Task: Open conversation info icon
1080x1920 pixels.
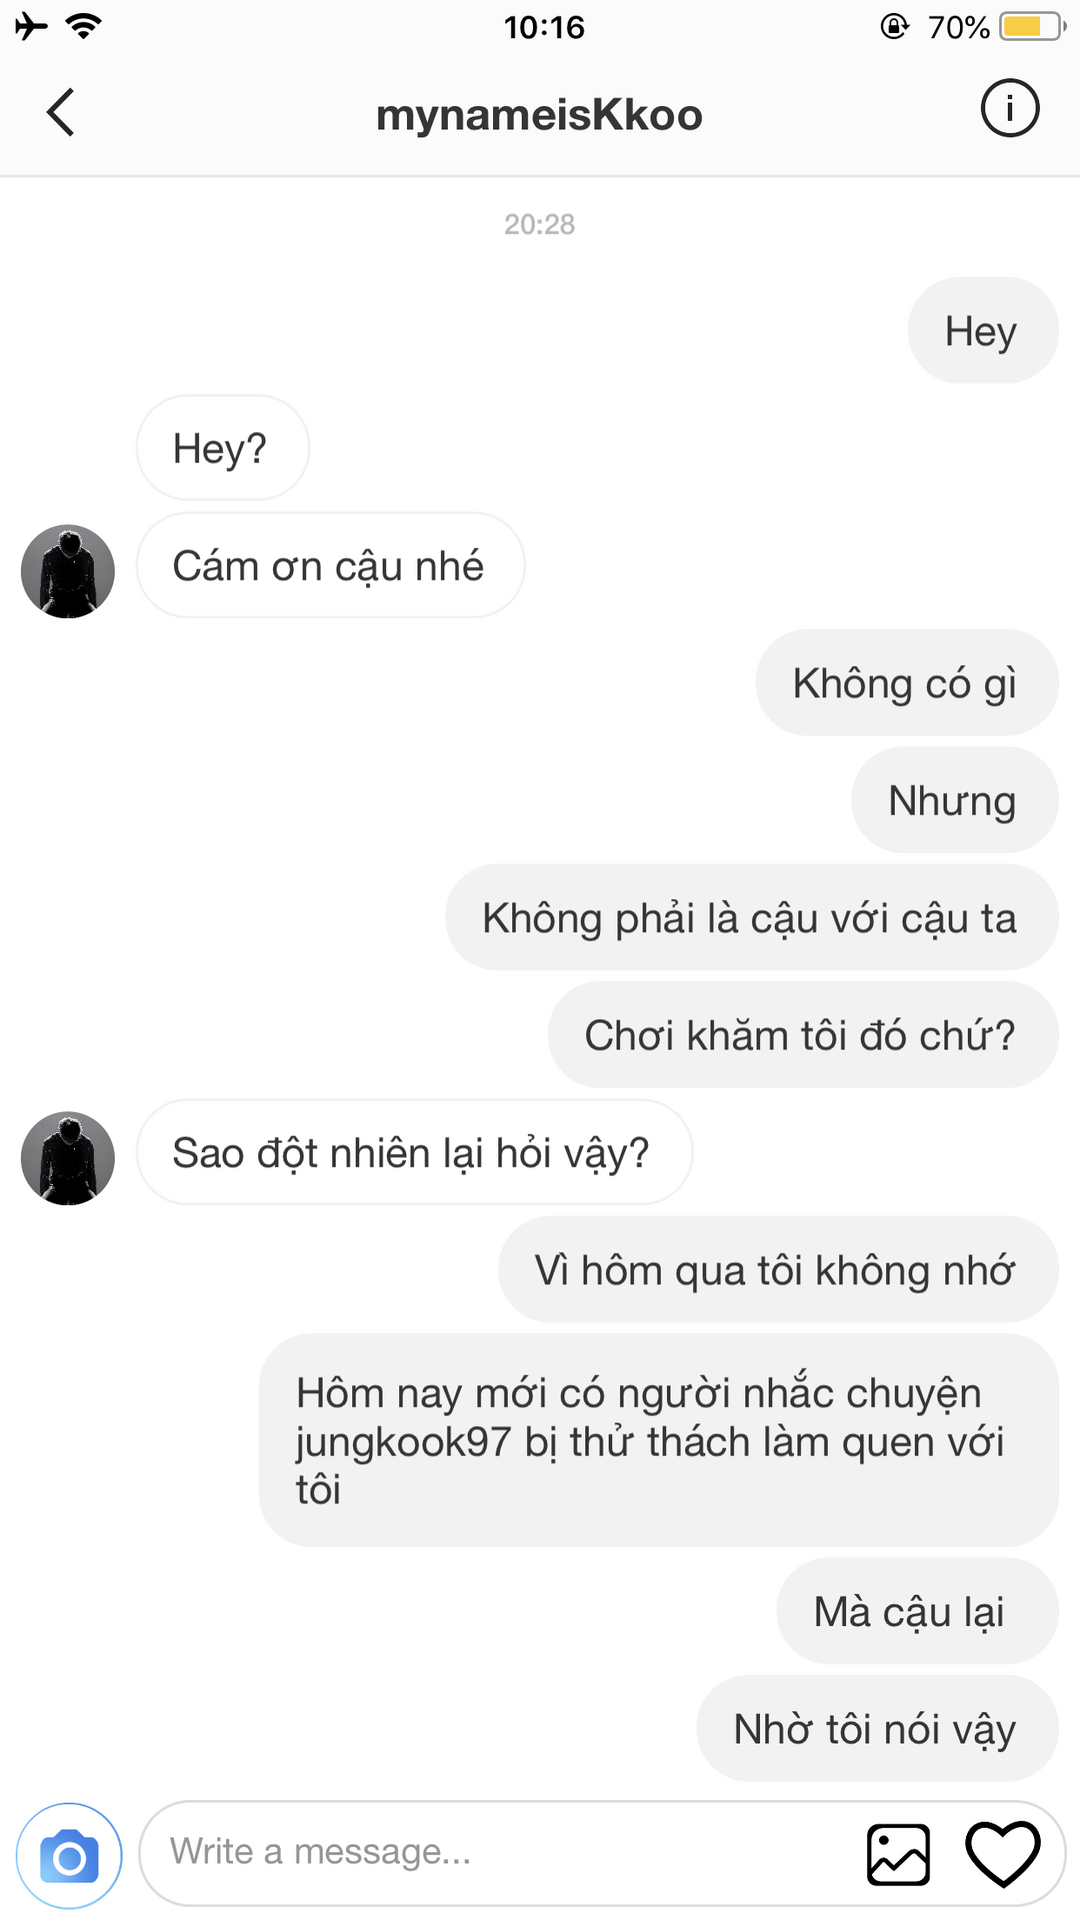Action: click(x=1009, y=108)
